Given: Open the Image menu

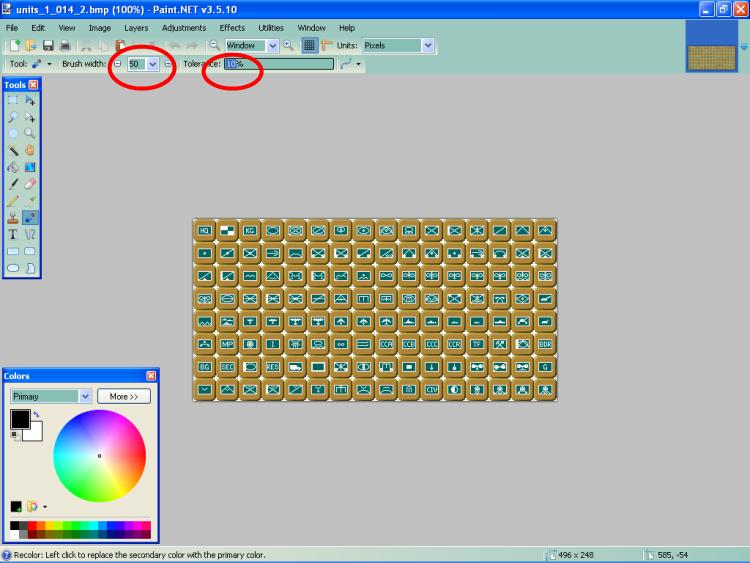Looking at the screenshot, I should click(x=99, y=28).
